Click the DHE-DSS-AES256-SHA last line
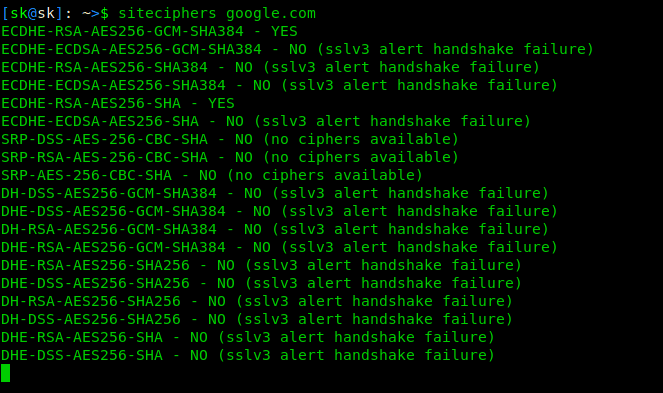Screen dimensions: 663x393 [x=248, y=355]
